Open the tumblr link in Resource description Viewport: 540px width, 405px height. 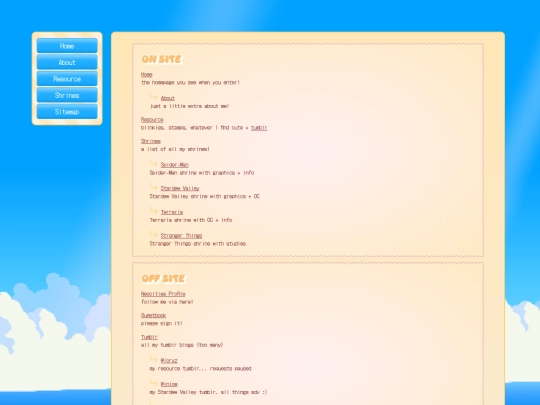259,128
